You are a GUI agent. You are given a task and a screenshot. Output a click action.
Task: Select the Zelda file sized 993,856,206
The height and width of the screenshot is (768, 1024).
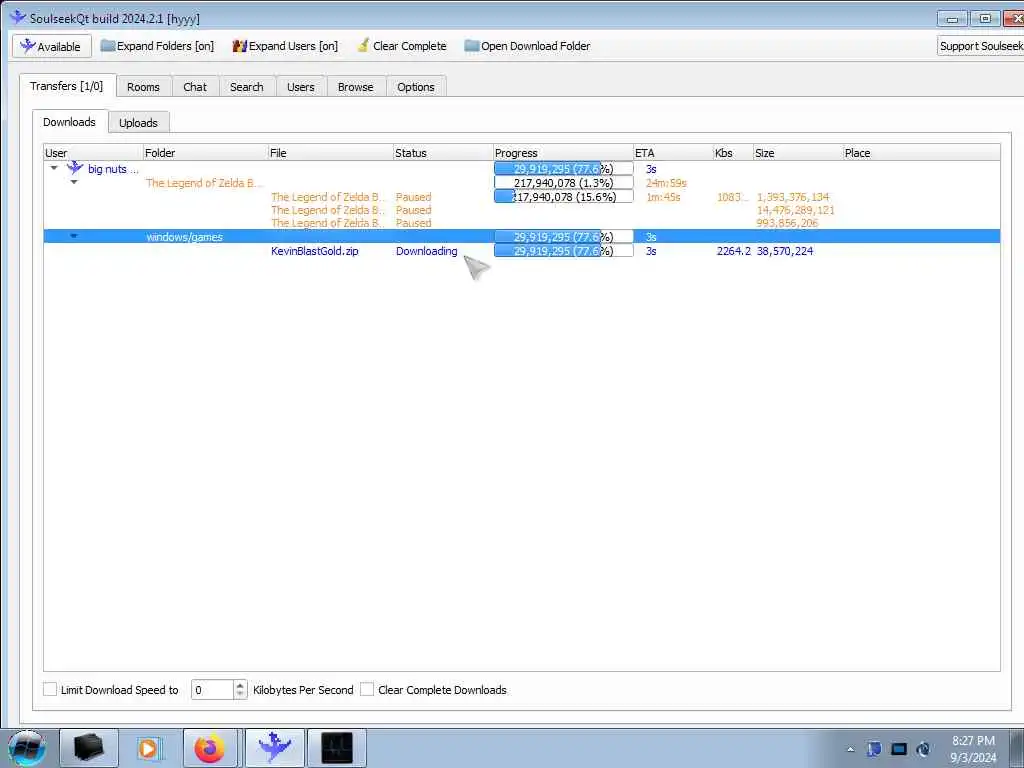(x=522, y=223)
